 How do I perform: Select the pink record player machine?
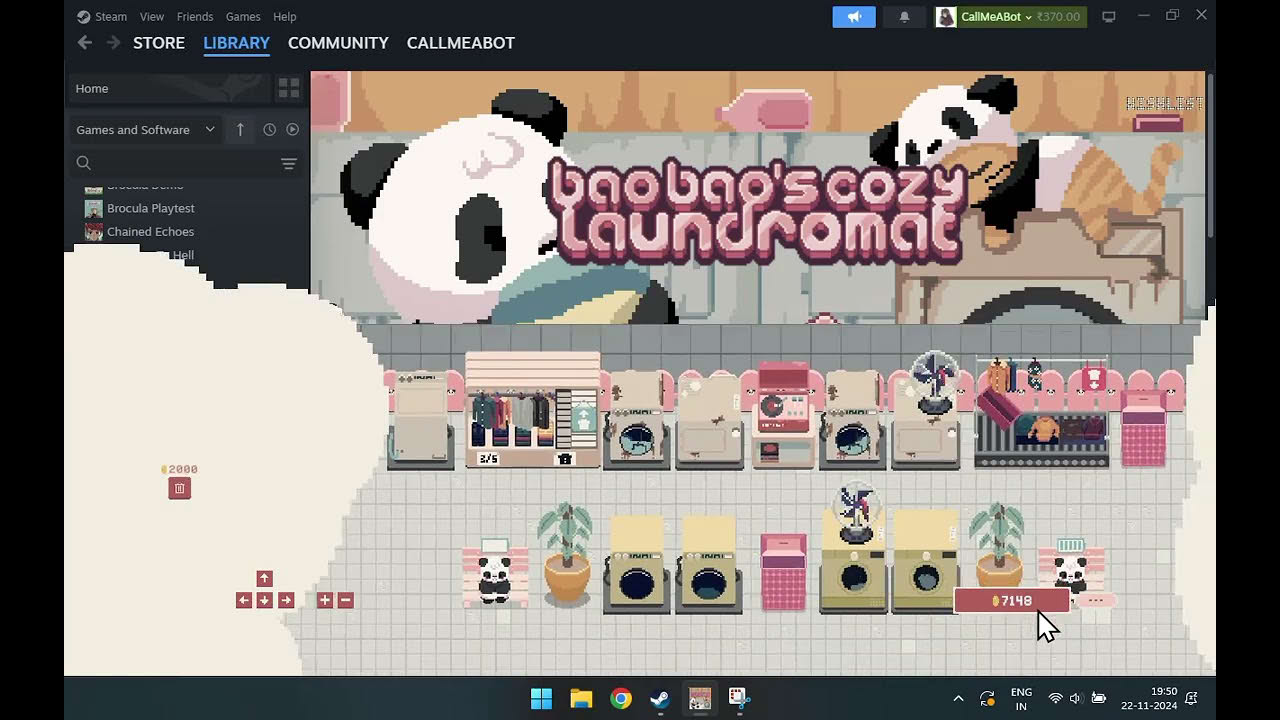click(784, 415)
